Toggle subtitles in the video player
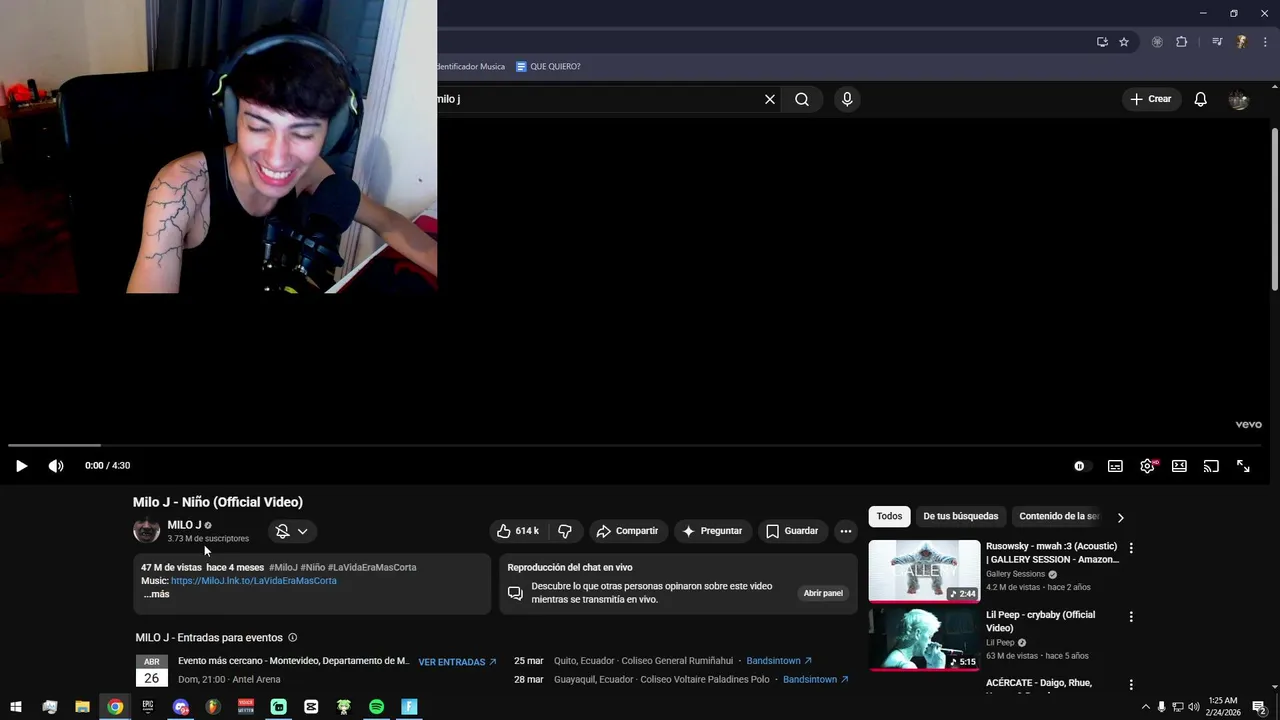The height and width of the screenshot is (720, 1280). point(1115,466)
